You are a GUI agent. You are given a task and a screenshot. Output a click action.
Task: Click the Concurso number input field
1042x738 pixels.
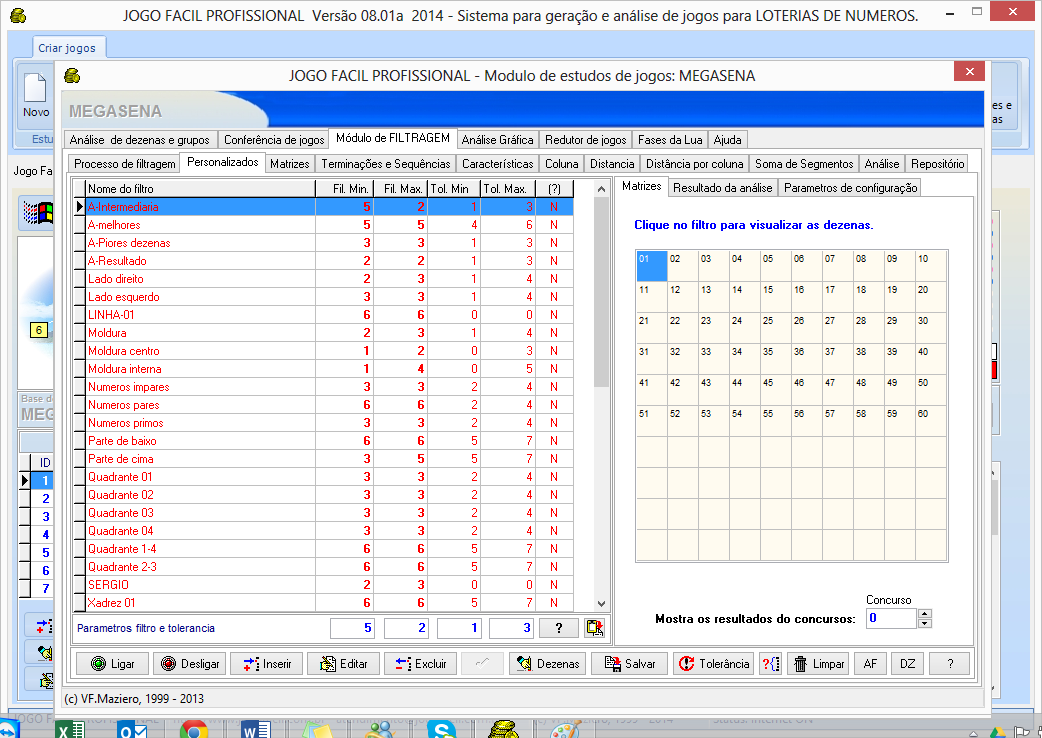(x=890, y=619)
